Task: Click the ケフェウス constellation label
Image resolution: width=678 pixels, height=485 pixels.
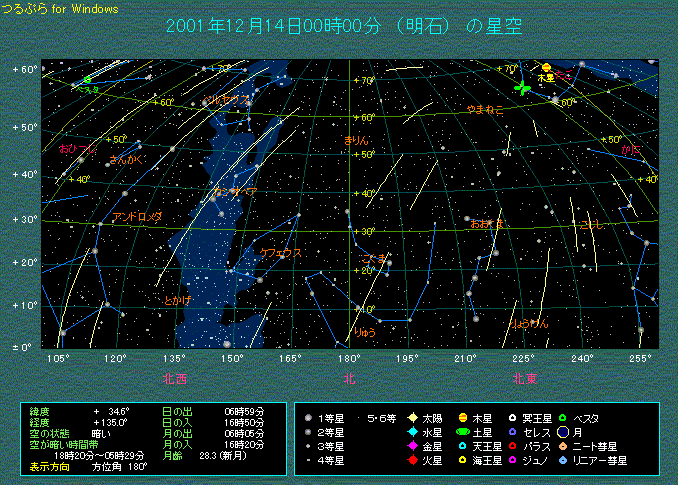Action: (280, 253)
